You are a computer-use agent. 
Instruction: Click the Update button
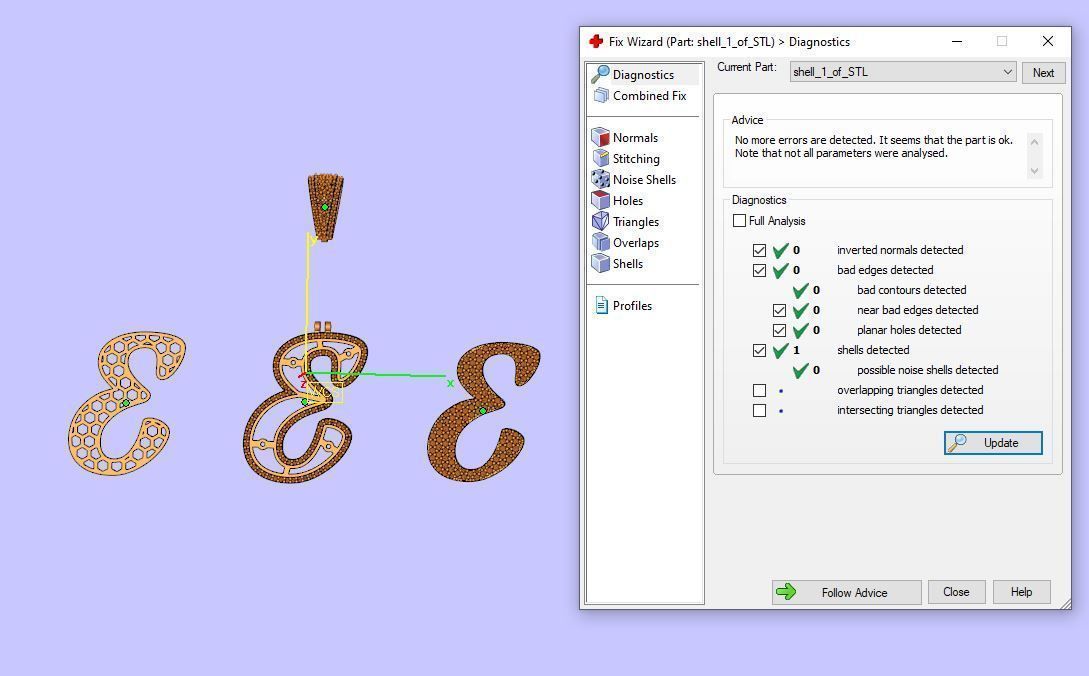pyautogui.click(x=993, y=443)
